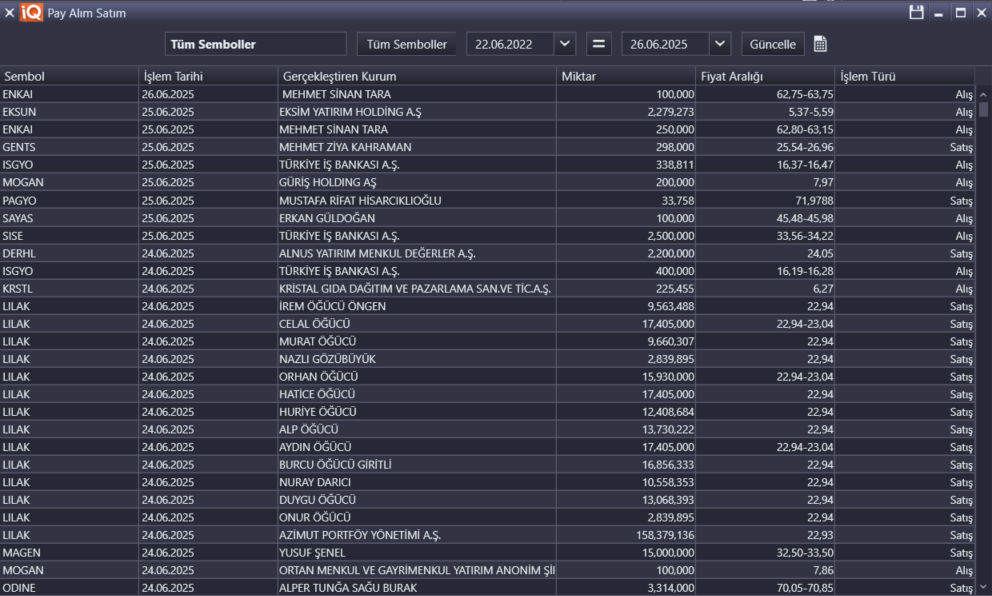Click the Tüm Semboller button
Screen dimensions: 992x596
406,44
